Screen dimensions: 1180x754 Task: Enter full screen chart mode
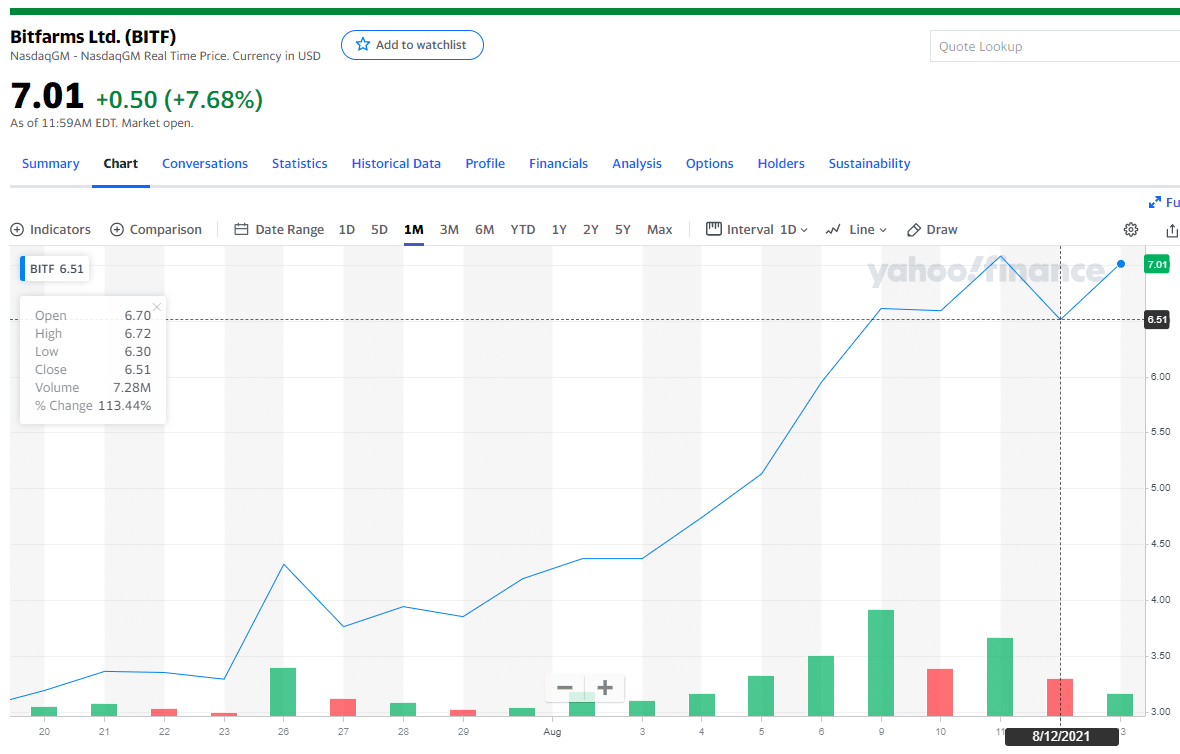tap(1163, 202)
